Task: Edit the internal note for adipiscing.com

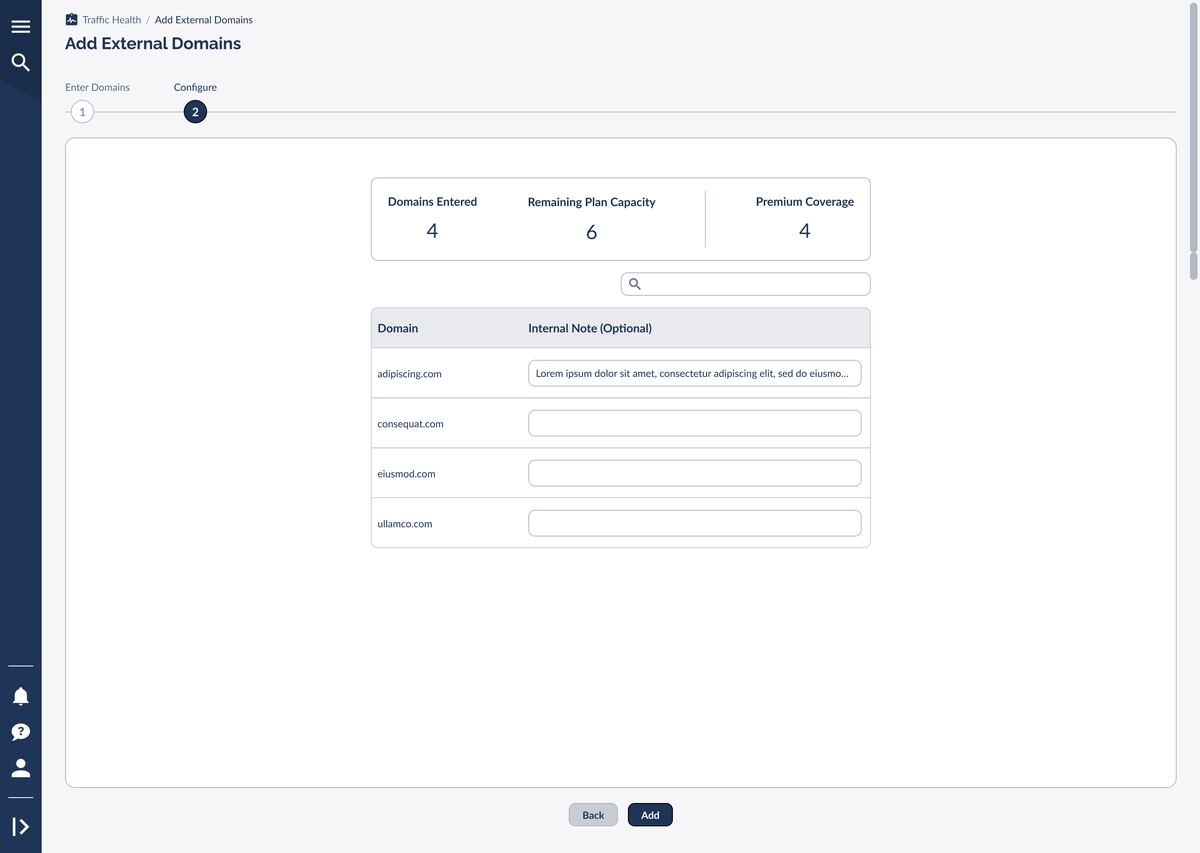Action: pyautogui.click(x=694, y=373)
